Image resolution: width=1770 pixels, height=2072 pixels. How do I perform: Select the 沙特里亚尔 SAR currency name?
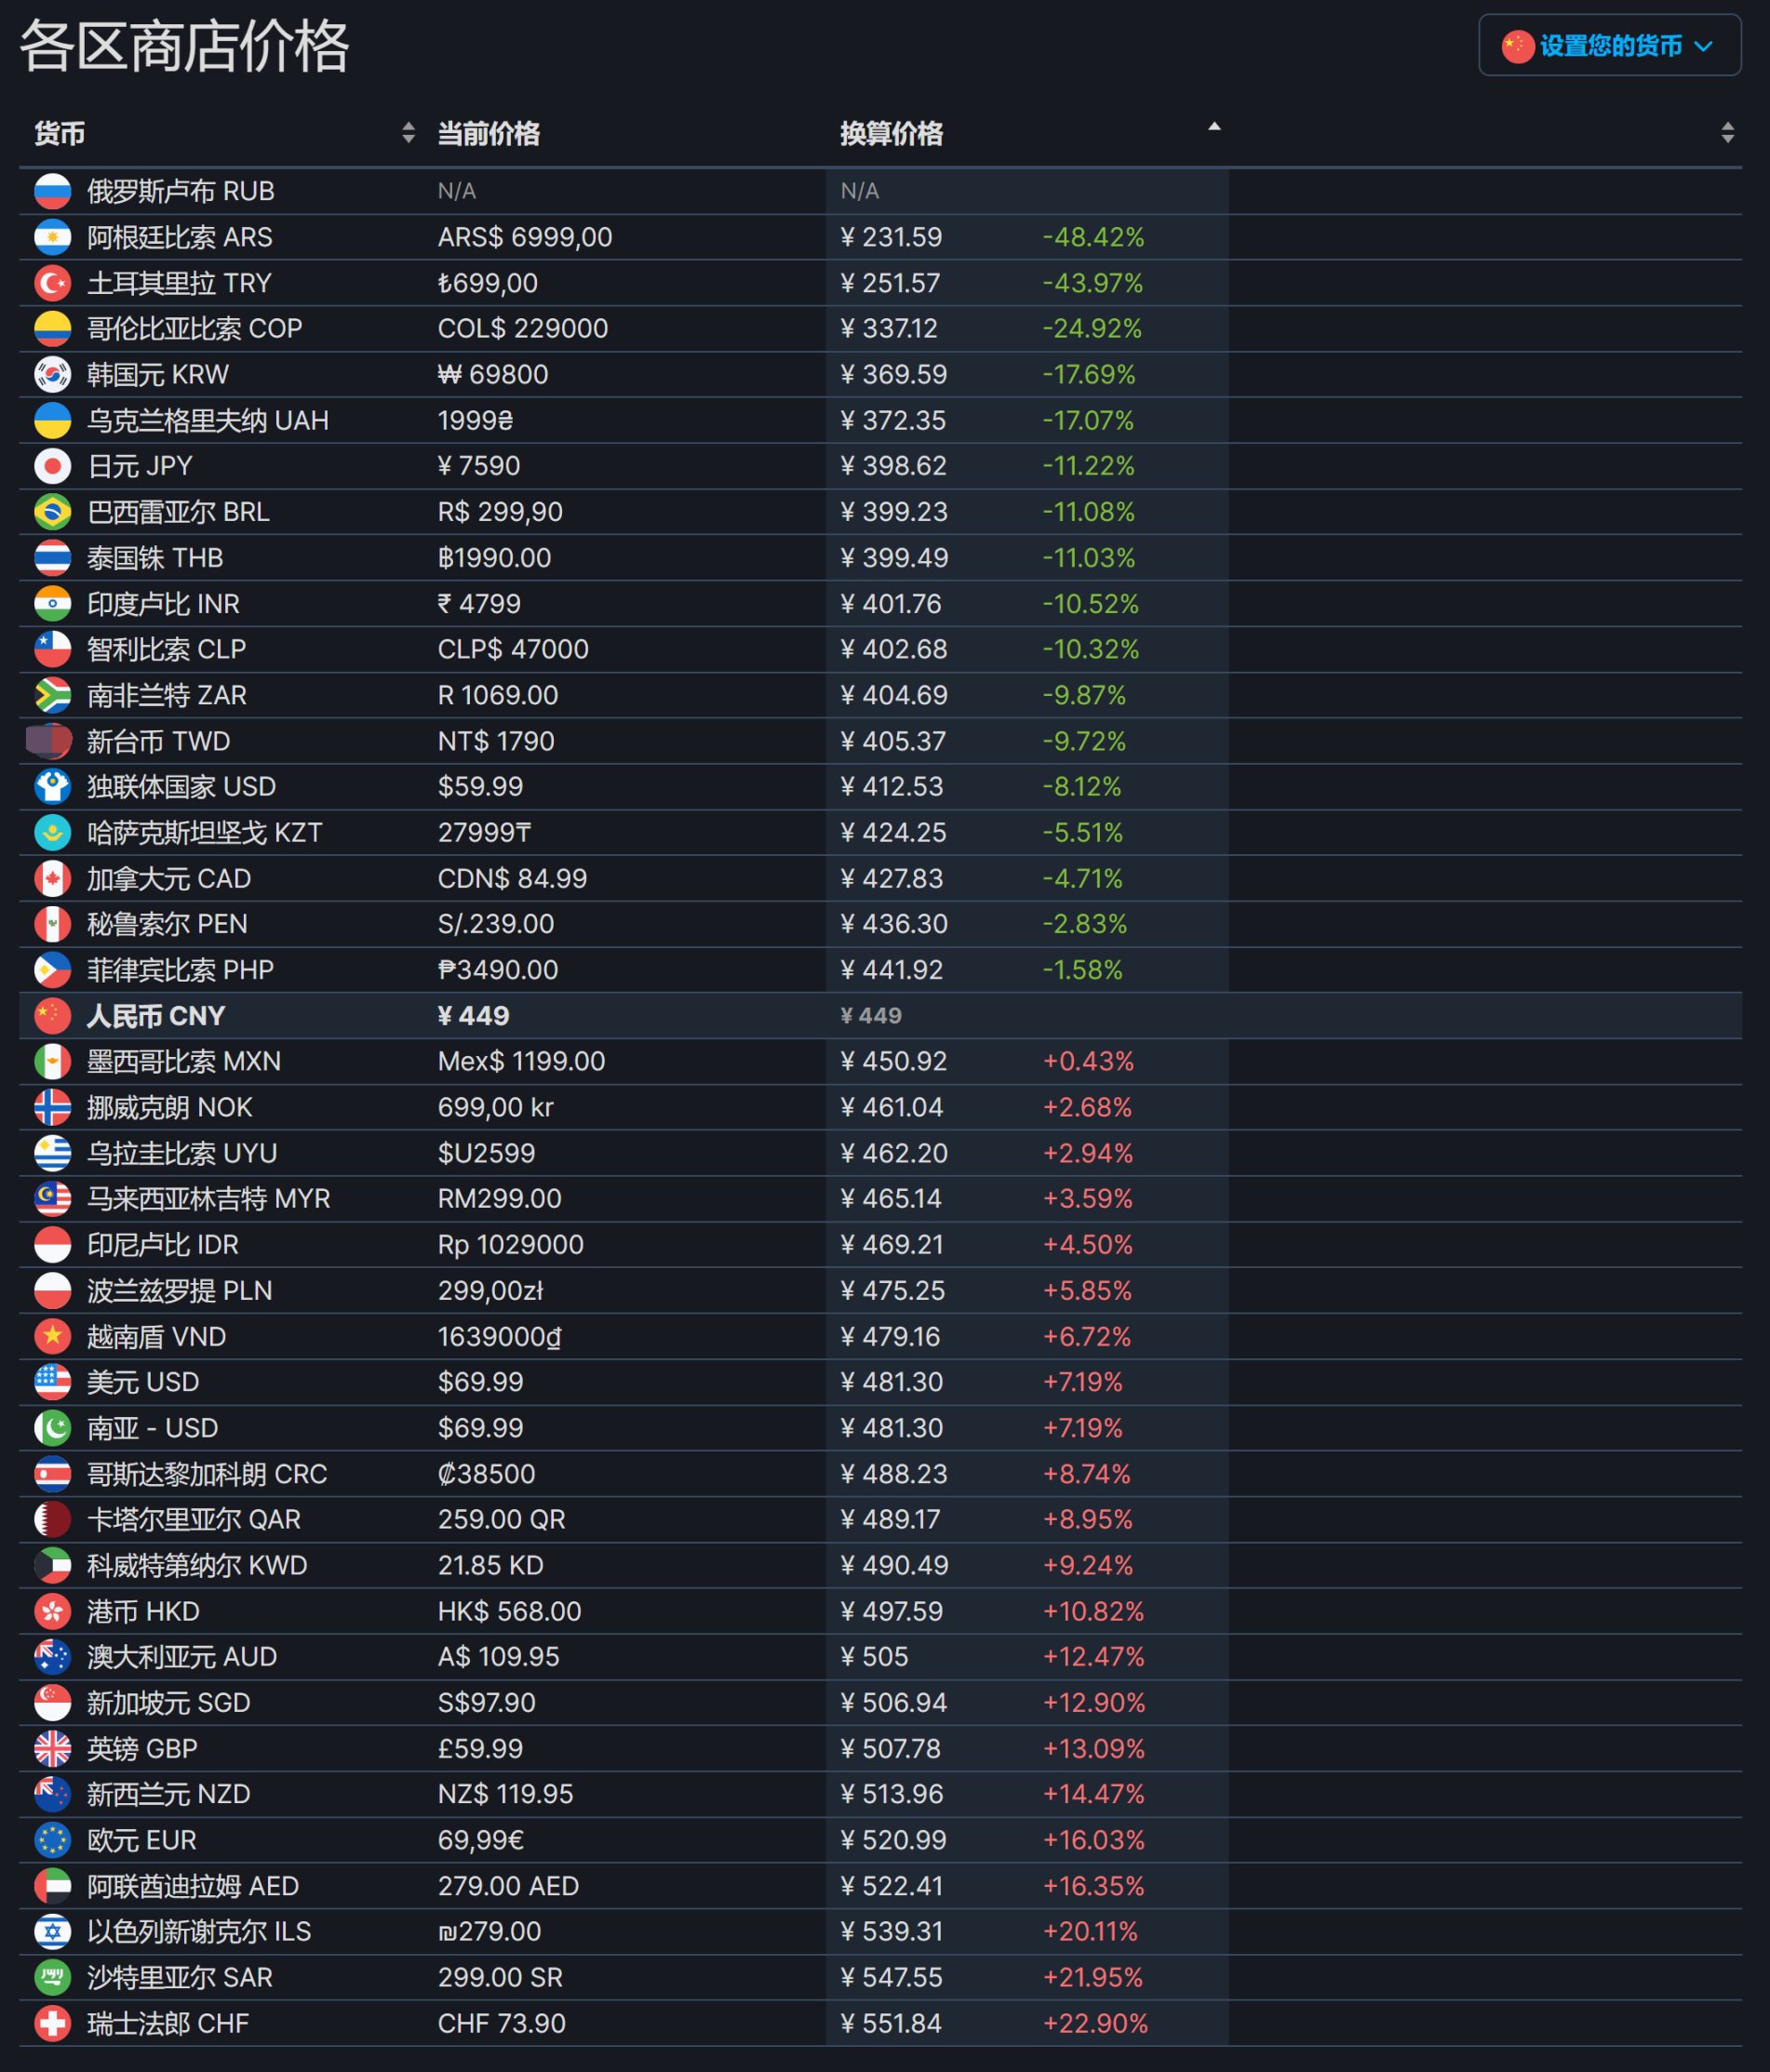pos(179,1977)
